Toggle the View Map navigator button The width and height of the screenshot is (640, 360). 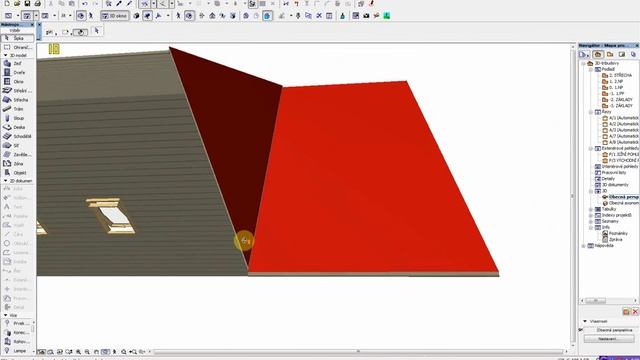click(x=610, y=54)
